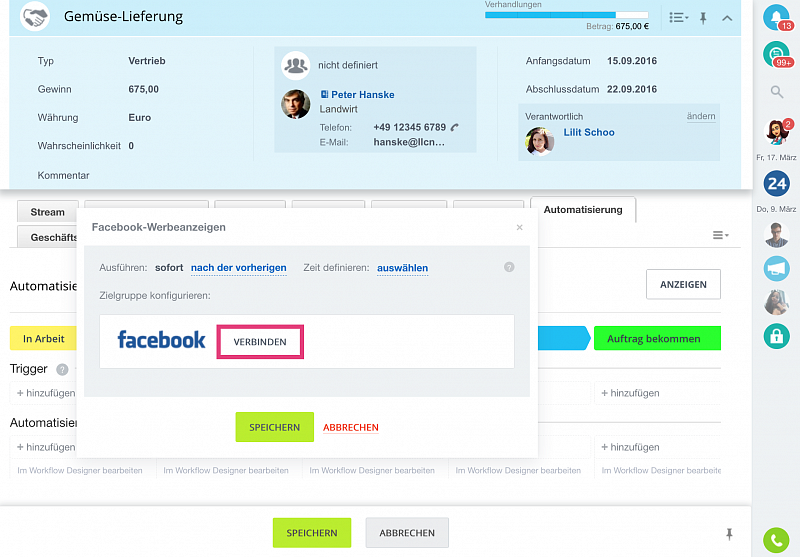Image resolution: width=800 pixels, height=557 pixels.
Task: Click the grey Abbrechen button at page bottom
Action: click(407, 533)
